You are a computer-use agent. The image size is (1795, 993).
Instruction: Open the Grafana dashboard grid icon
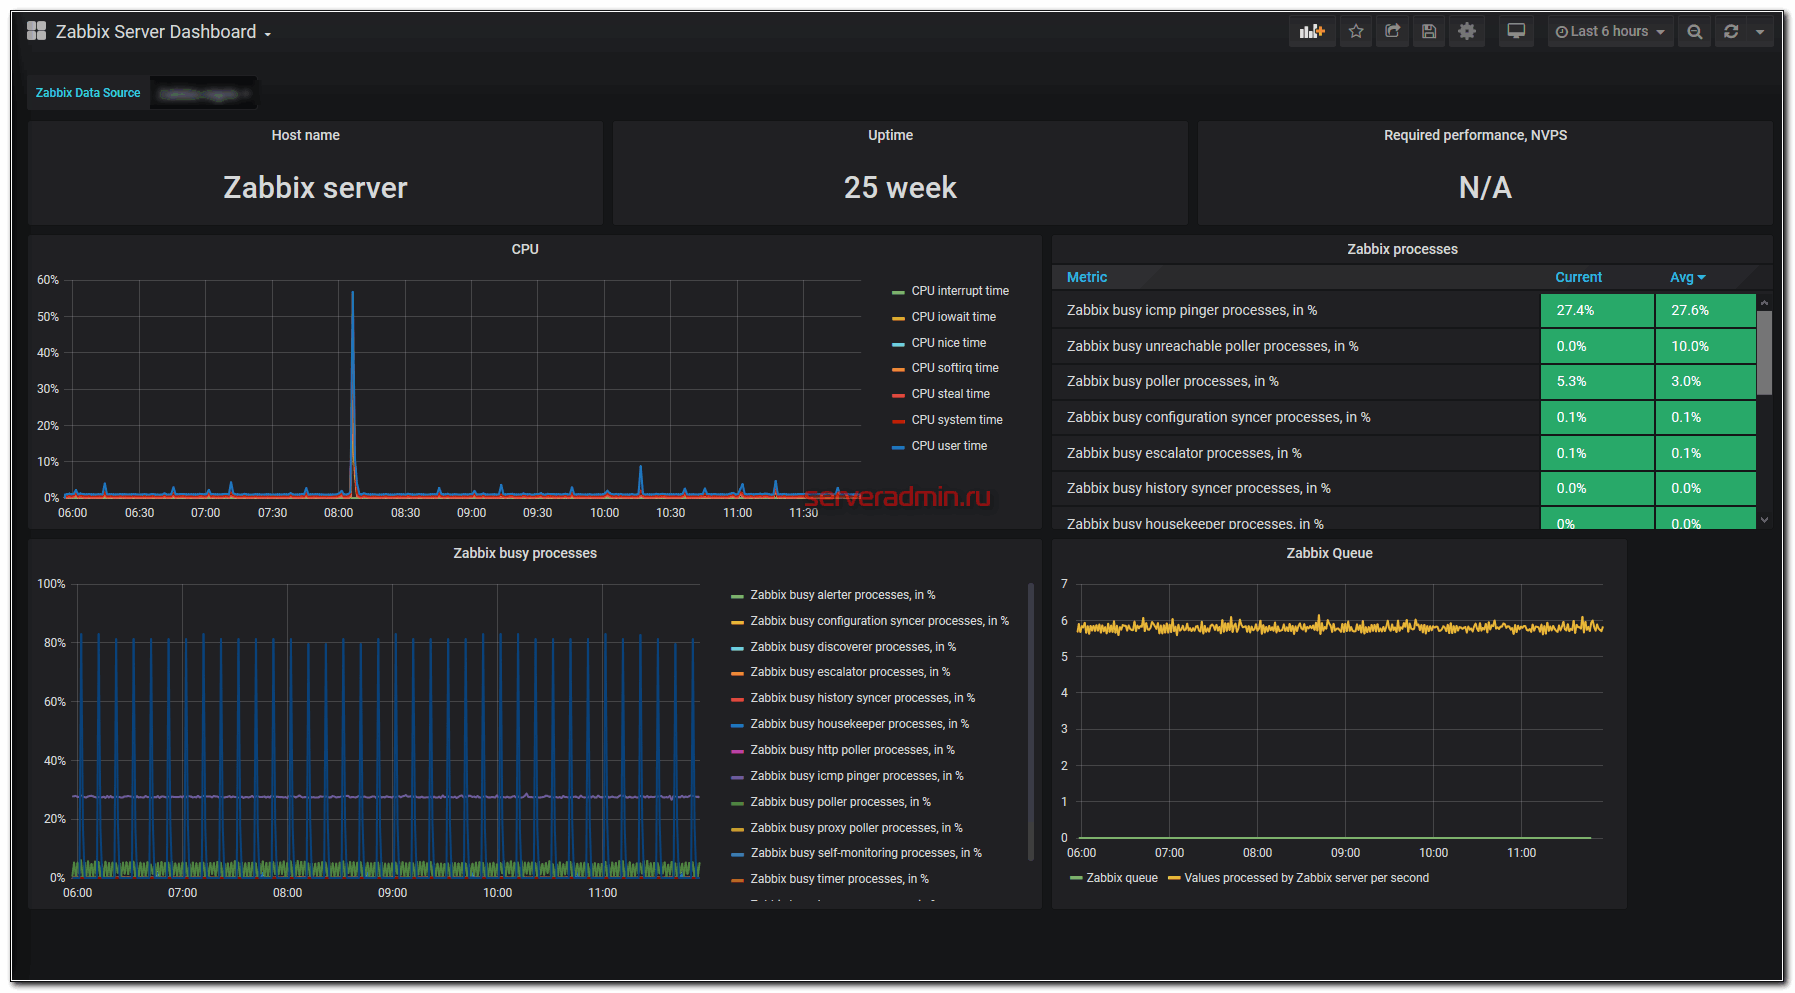[x=37, y=31]
